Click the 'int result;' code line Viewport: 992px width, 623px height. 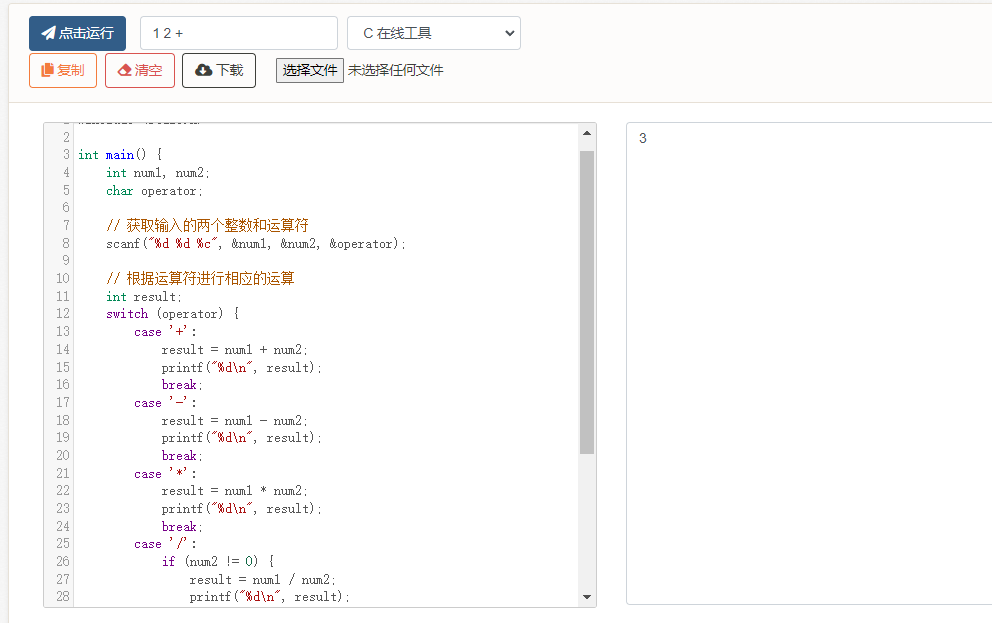[x=144, y=297]
